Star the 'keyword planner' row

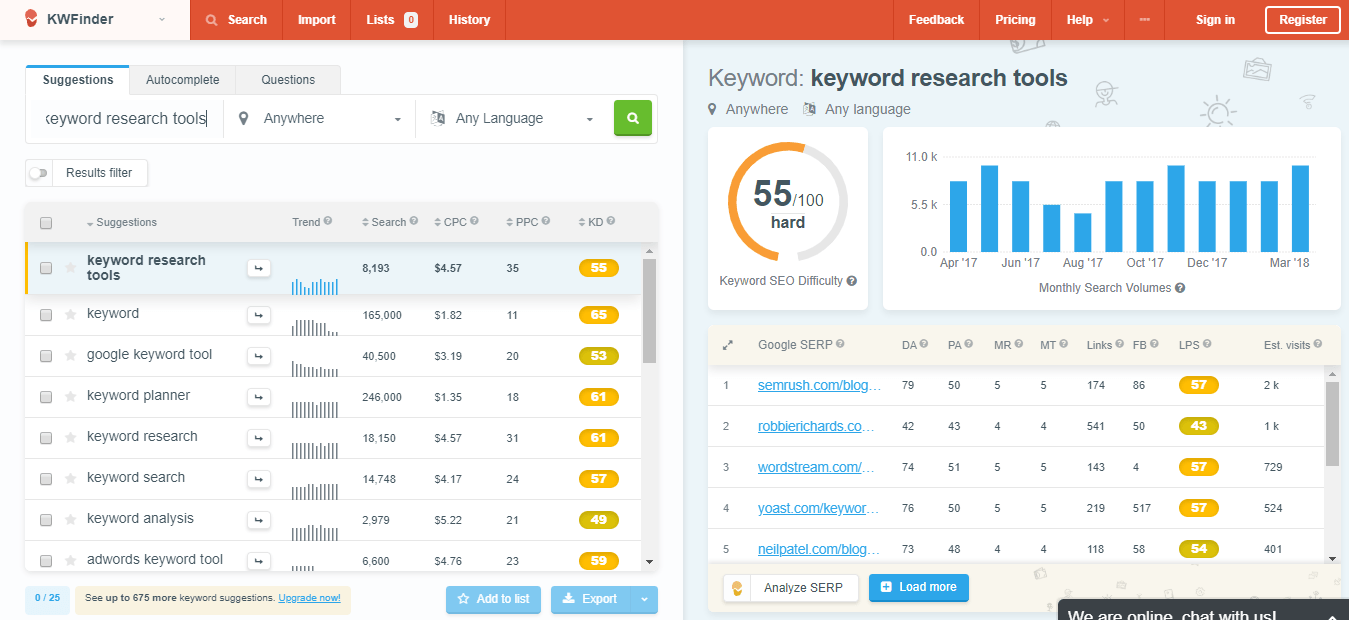[x=70, y=397]
